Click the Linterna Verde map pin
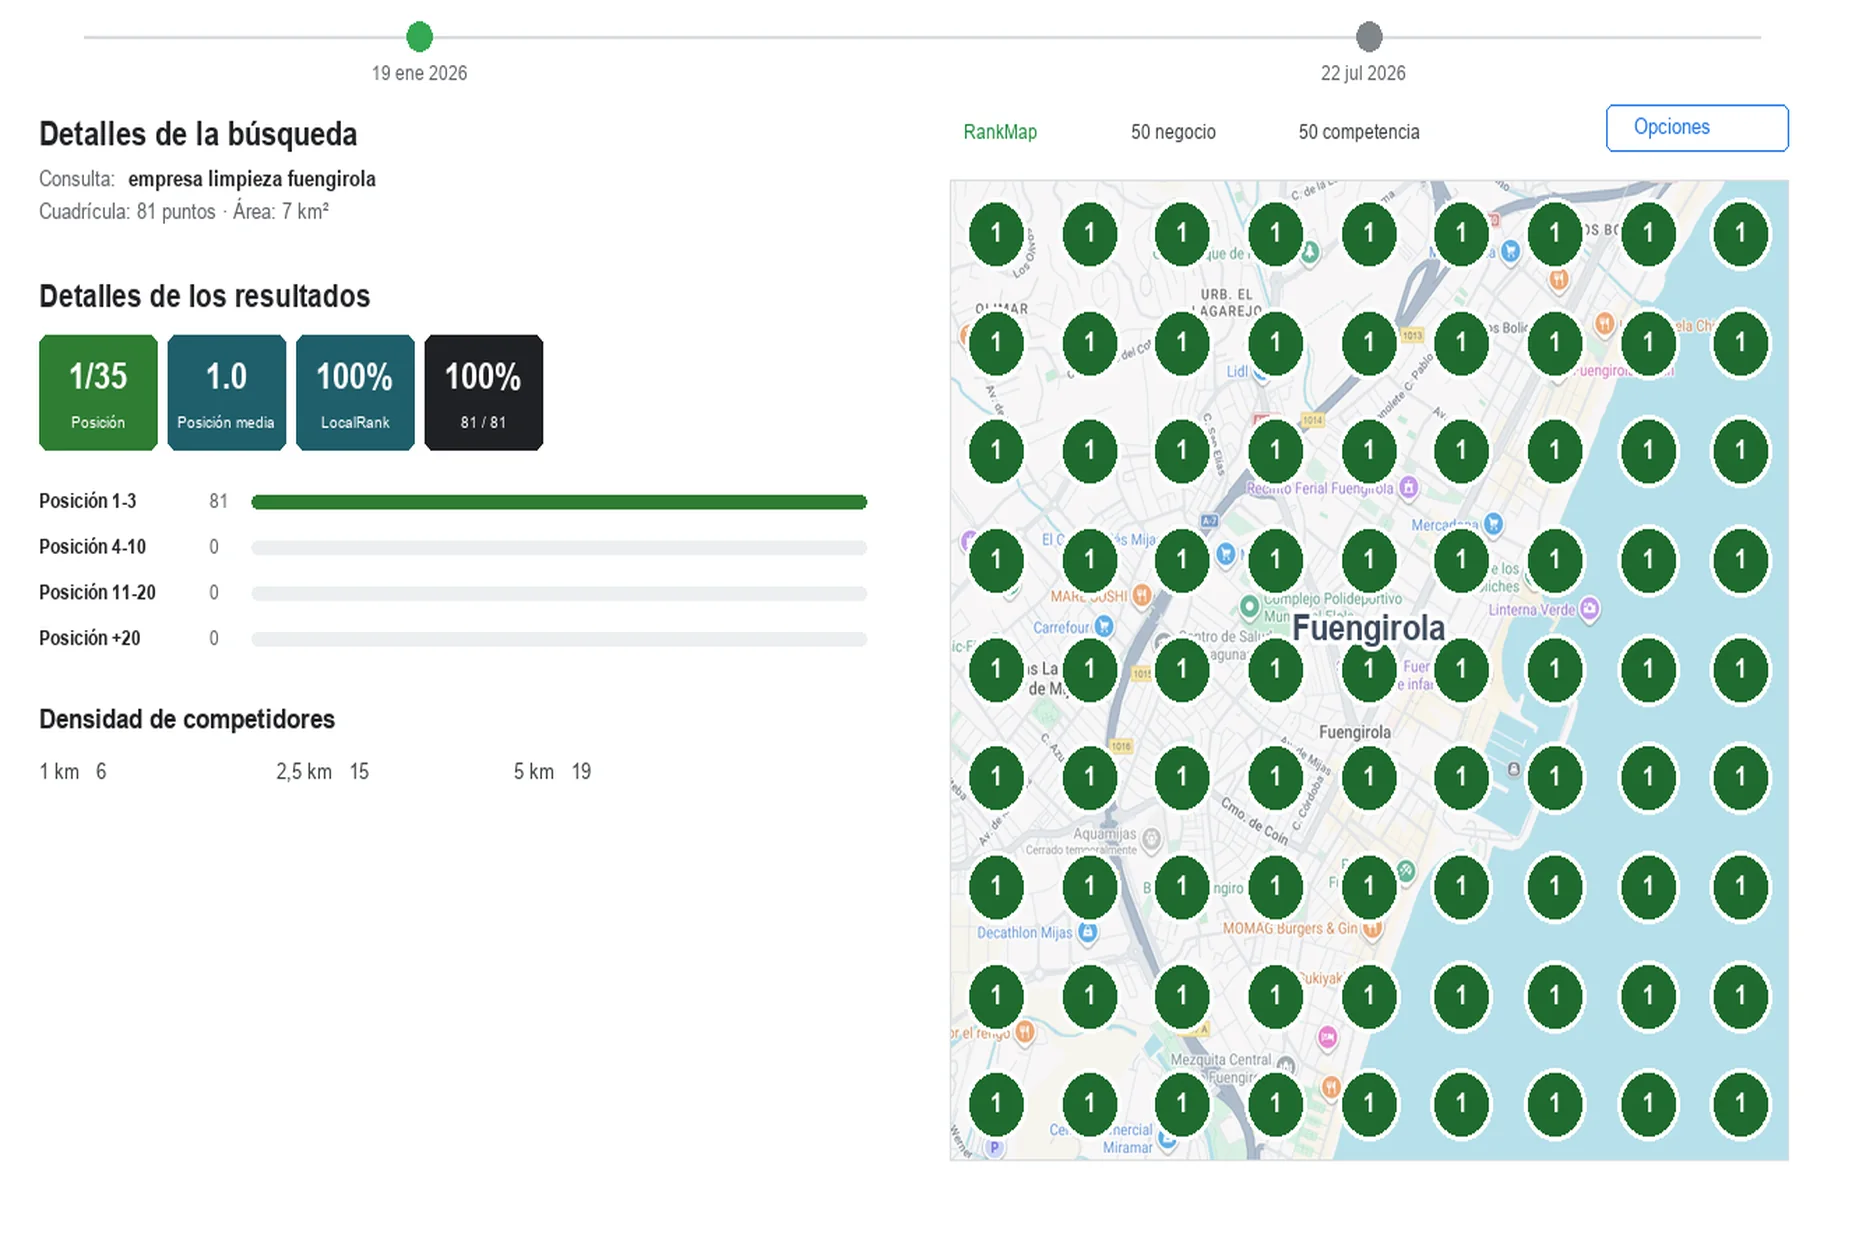This screenshot has width=1852, height=1246. coord(1589,608)
